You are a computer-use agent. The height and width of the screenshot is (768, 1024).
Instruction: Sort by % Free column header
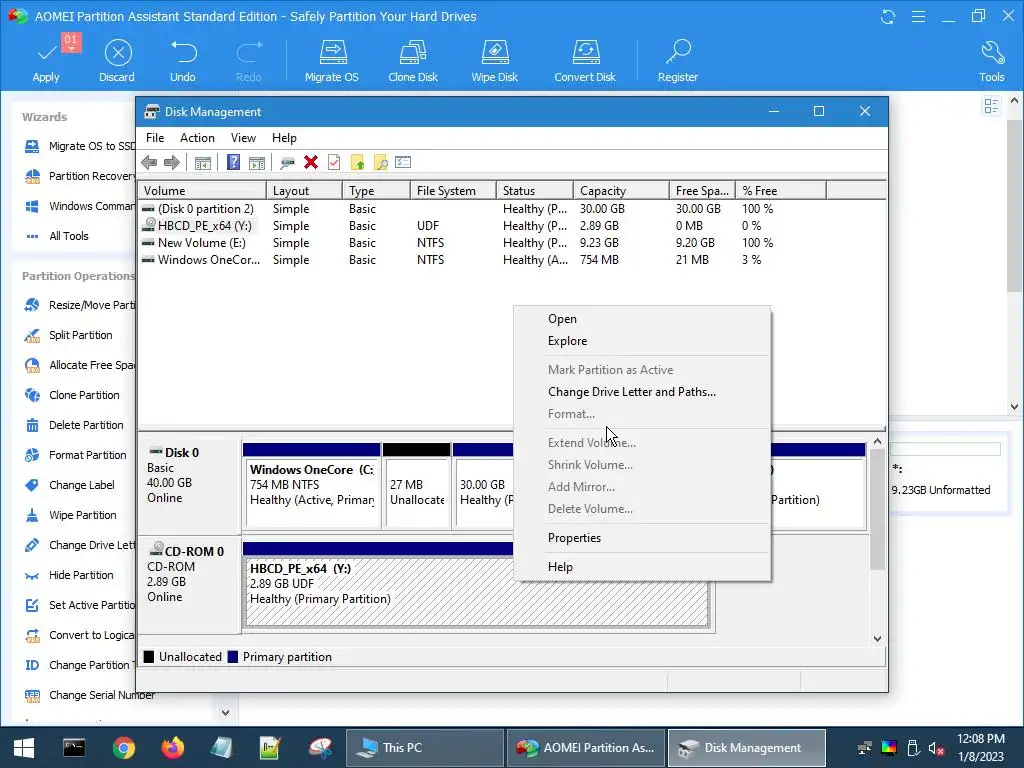tap(781, 191)
